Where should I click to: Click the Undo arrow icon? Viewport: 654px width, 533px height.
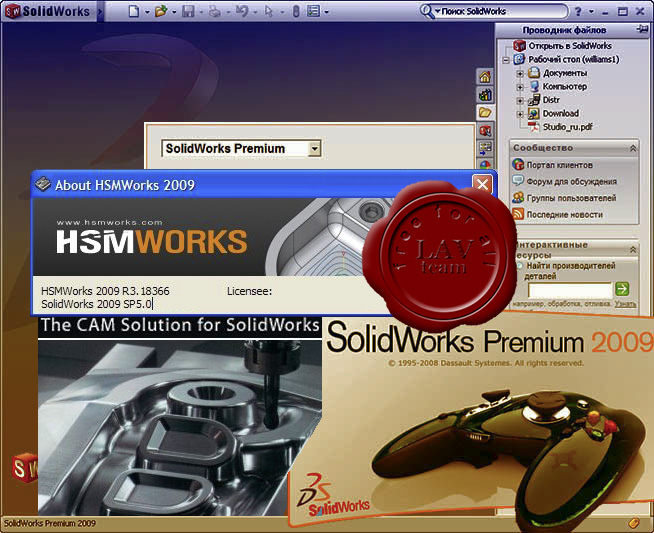click(x=242, y=11)
